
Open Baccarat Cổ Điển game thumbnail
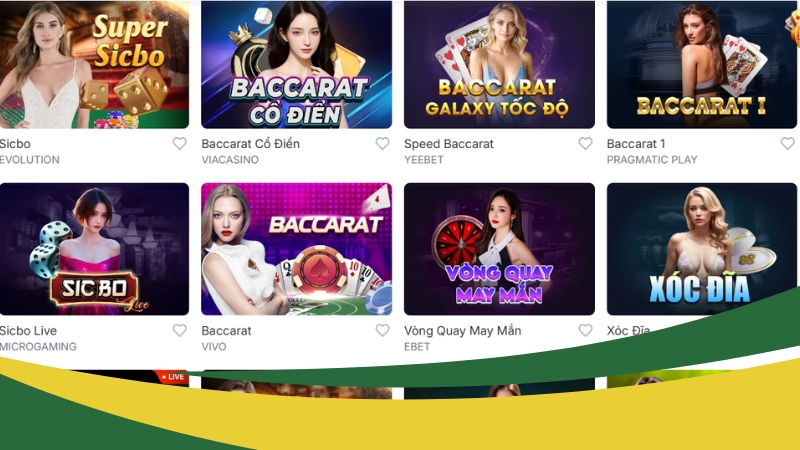296,64
